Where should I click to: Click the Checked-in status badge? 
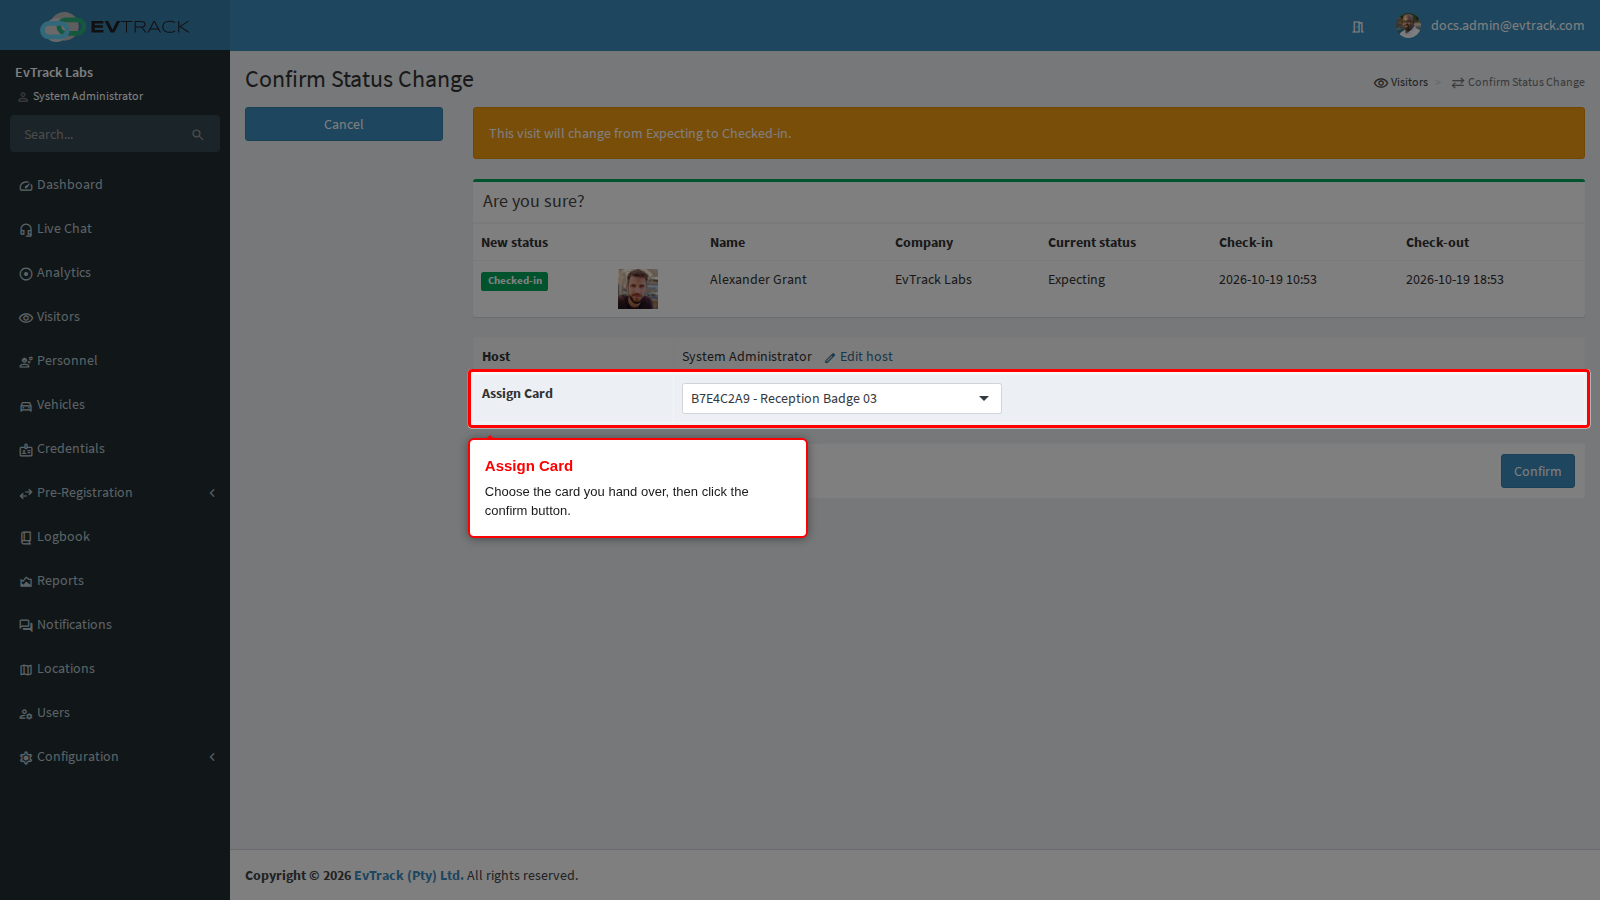tap(514, 281)
